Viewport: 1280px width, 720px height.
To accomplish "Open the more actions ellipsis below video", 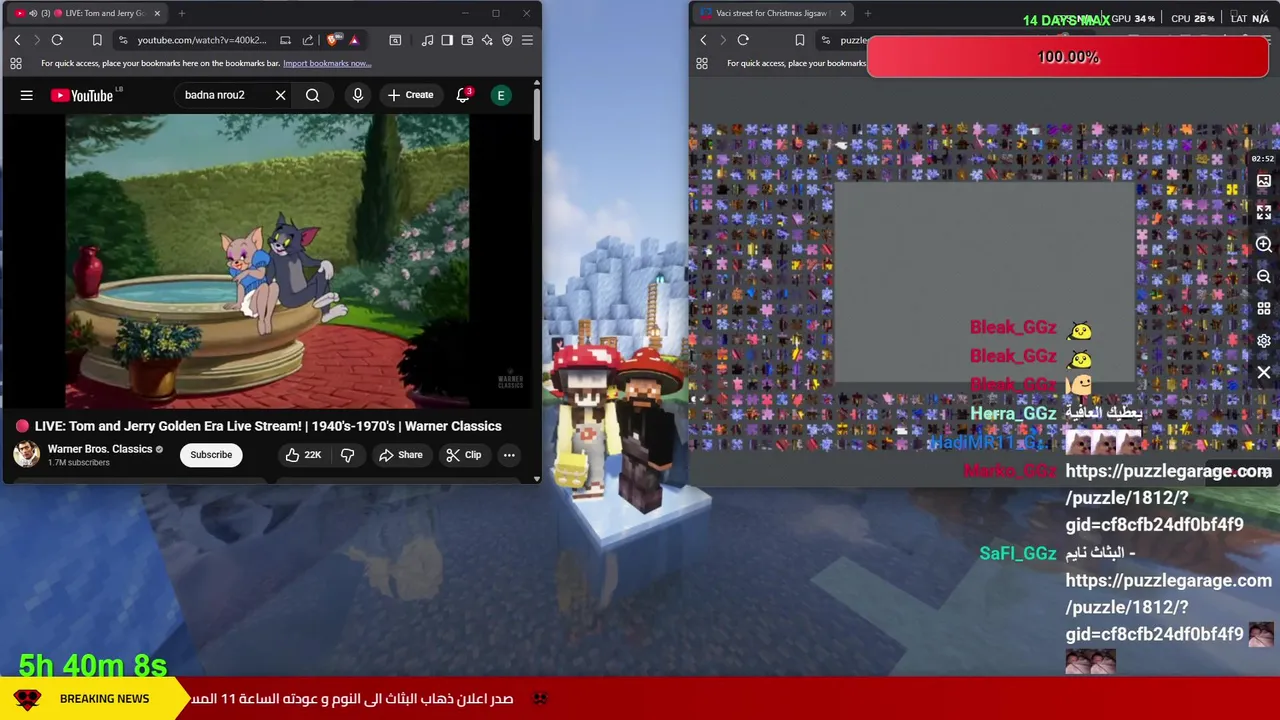I will [x=509, y=455].
